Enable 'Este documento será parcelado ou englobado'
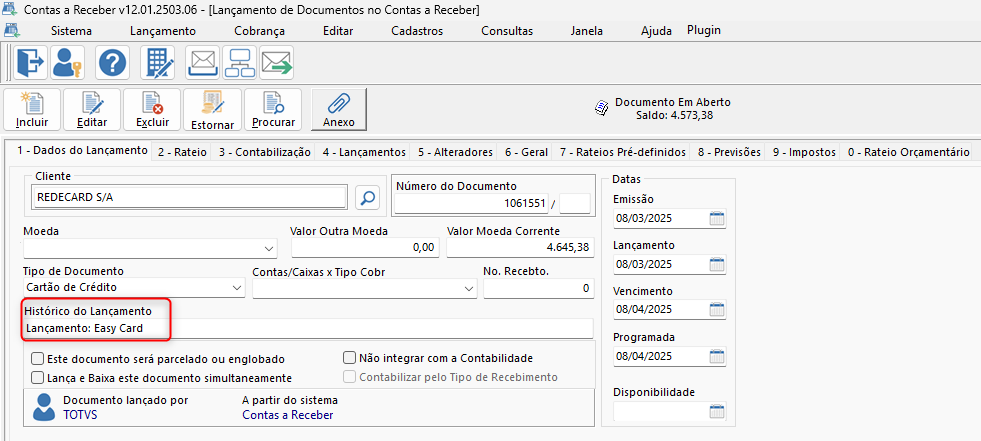This screenshot has height=441, width=981. click(38, 358)
